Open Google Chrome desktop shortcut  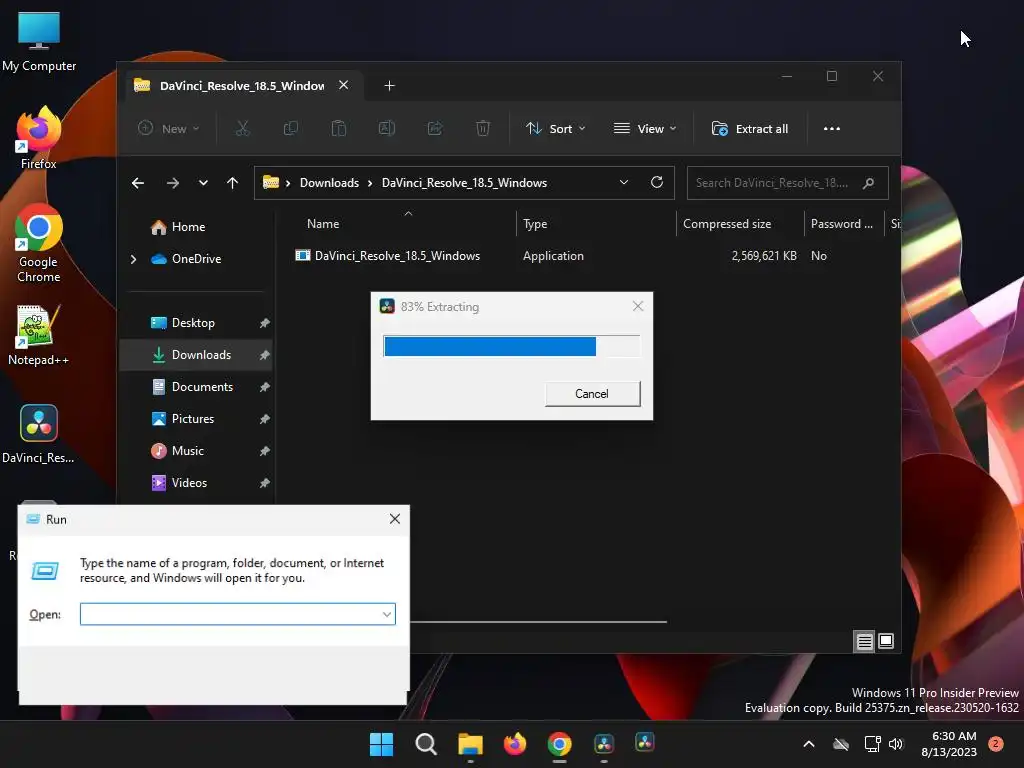39,243
